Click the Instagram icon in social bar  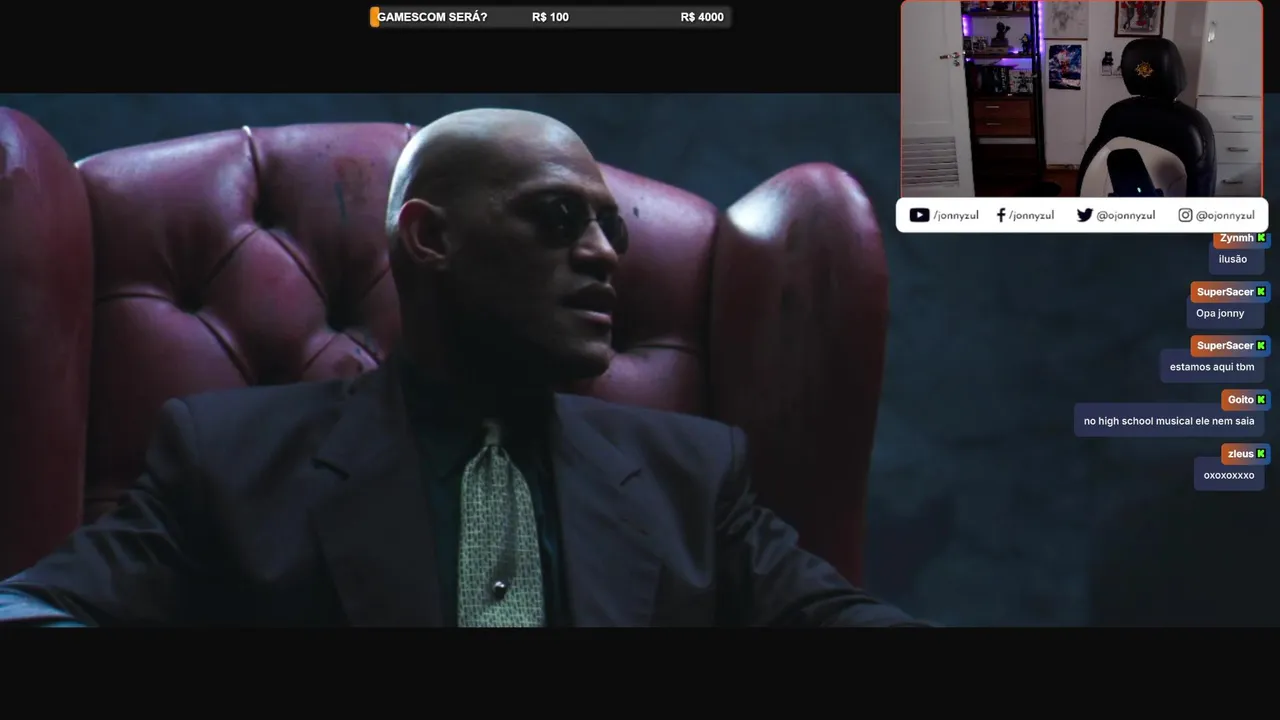[x=1185, y=215]
